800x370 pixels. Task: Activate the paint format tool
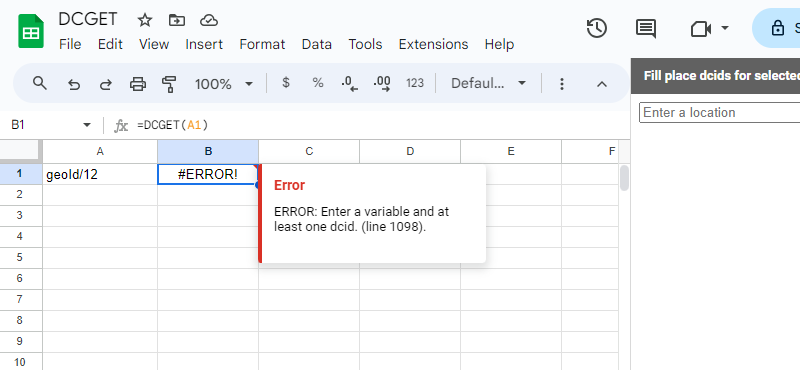169,84
